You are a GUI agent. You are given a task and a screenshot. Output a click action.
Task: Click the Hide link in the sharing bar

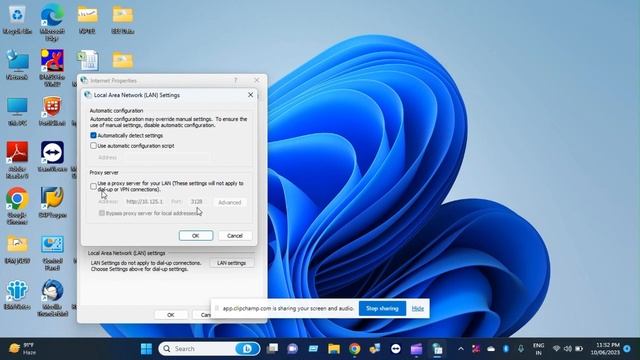point(417,309)
